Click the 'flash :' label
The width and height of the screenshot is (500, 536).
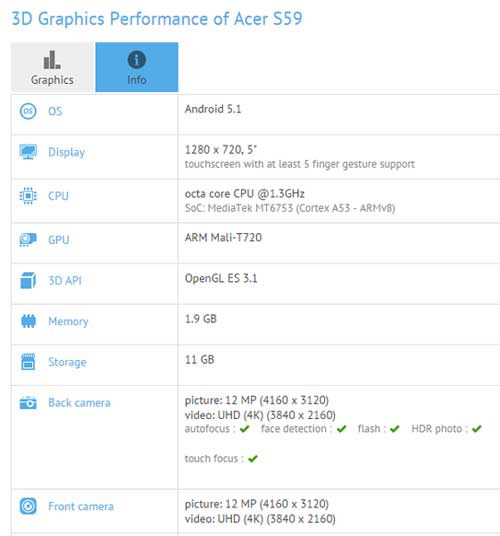pos(372,429)
